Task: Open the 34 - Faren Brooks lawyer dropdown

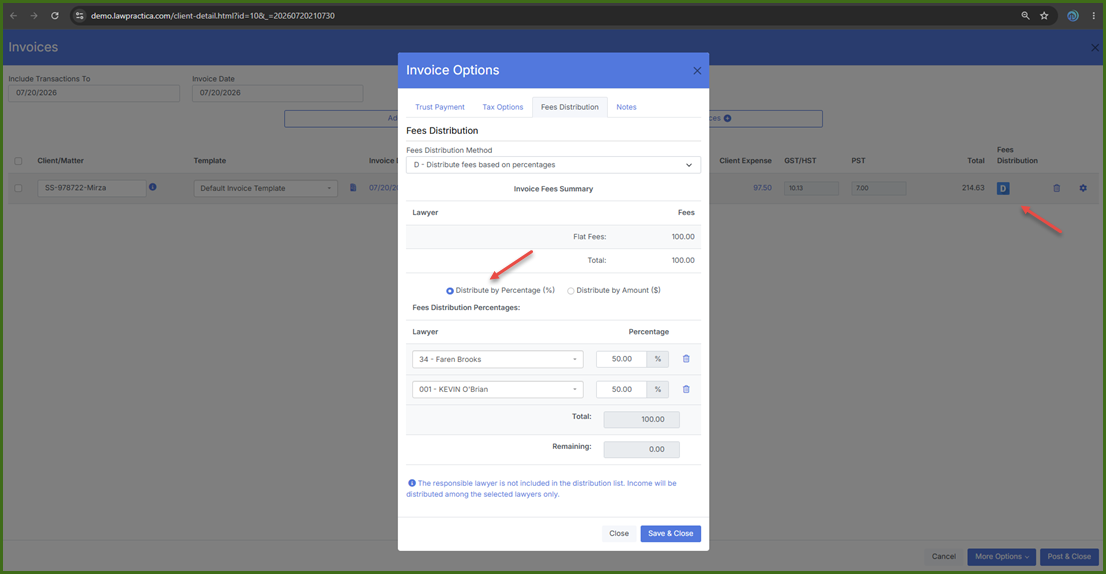Action: point(497,359)
